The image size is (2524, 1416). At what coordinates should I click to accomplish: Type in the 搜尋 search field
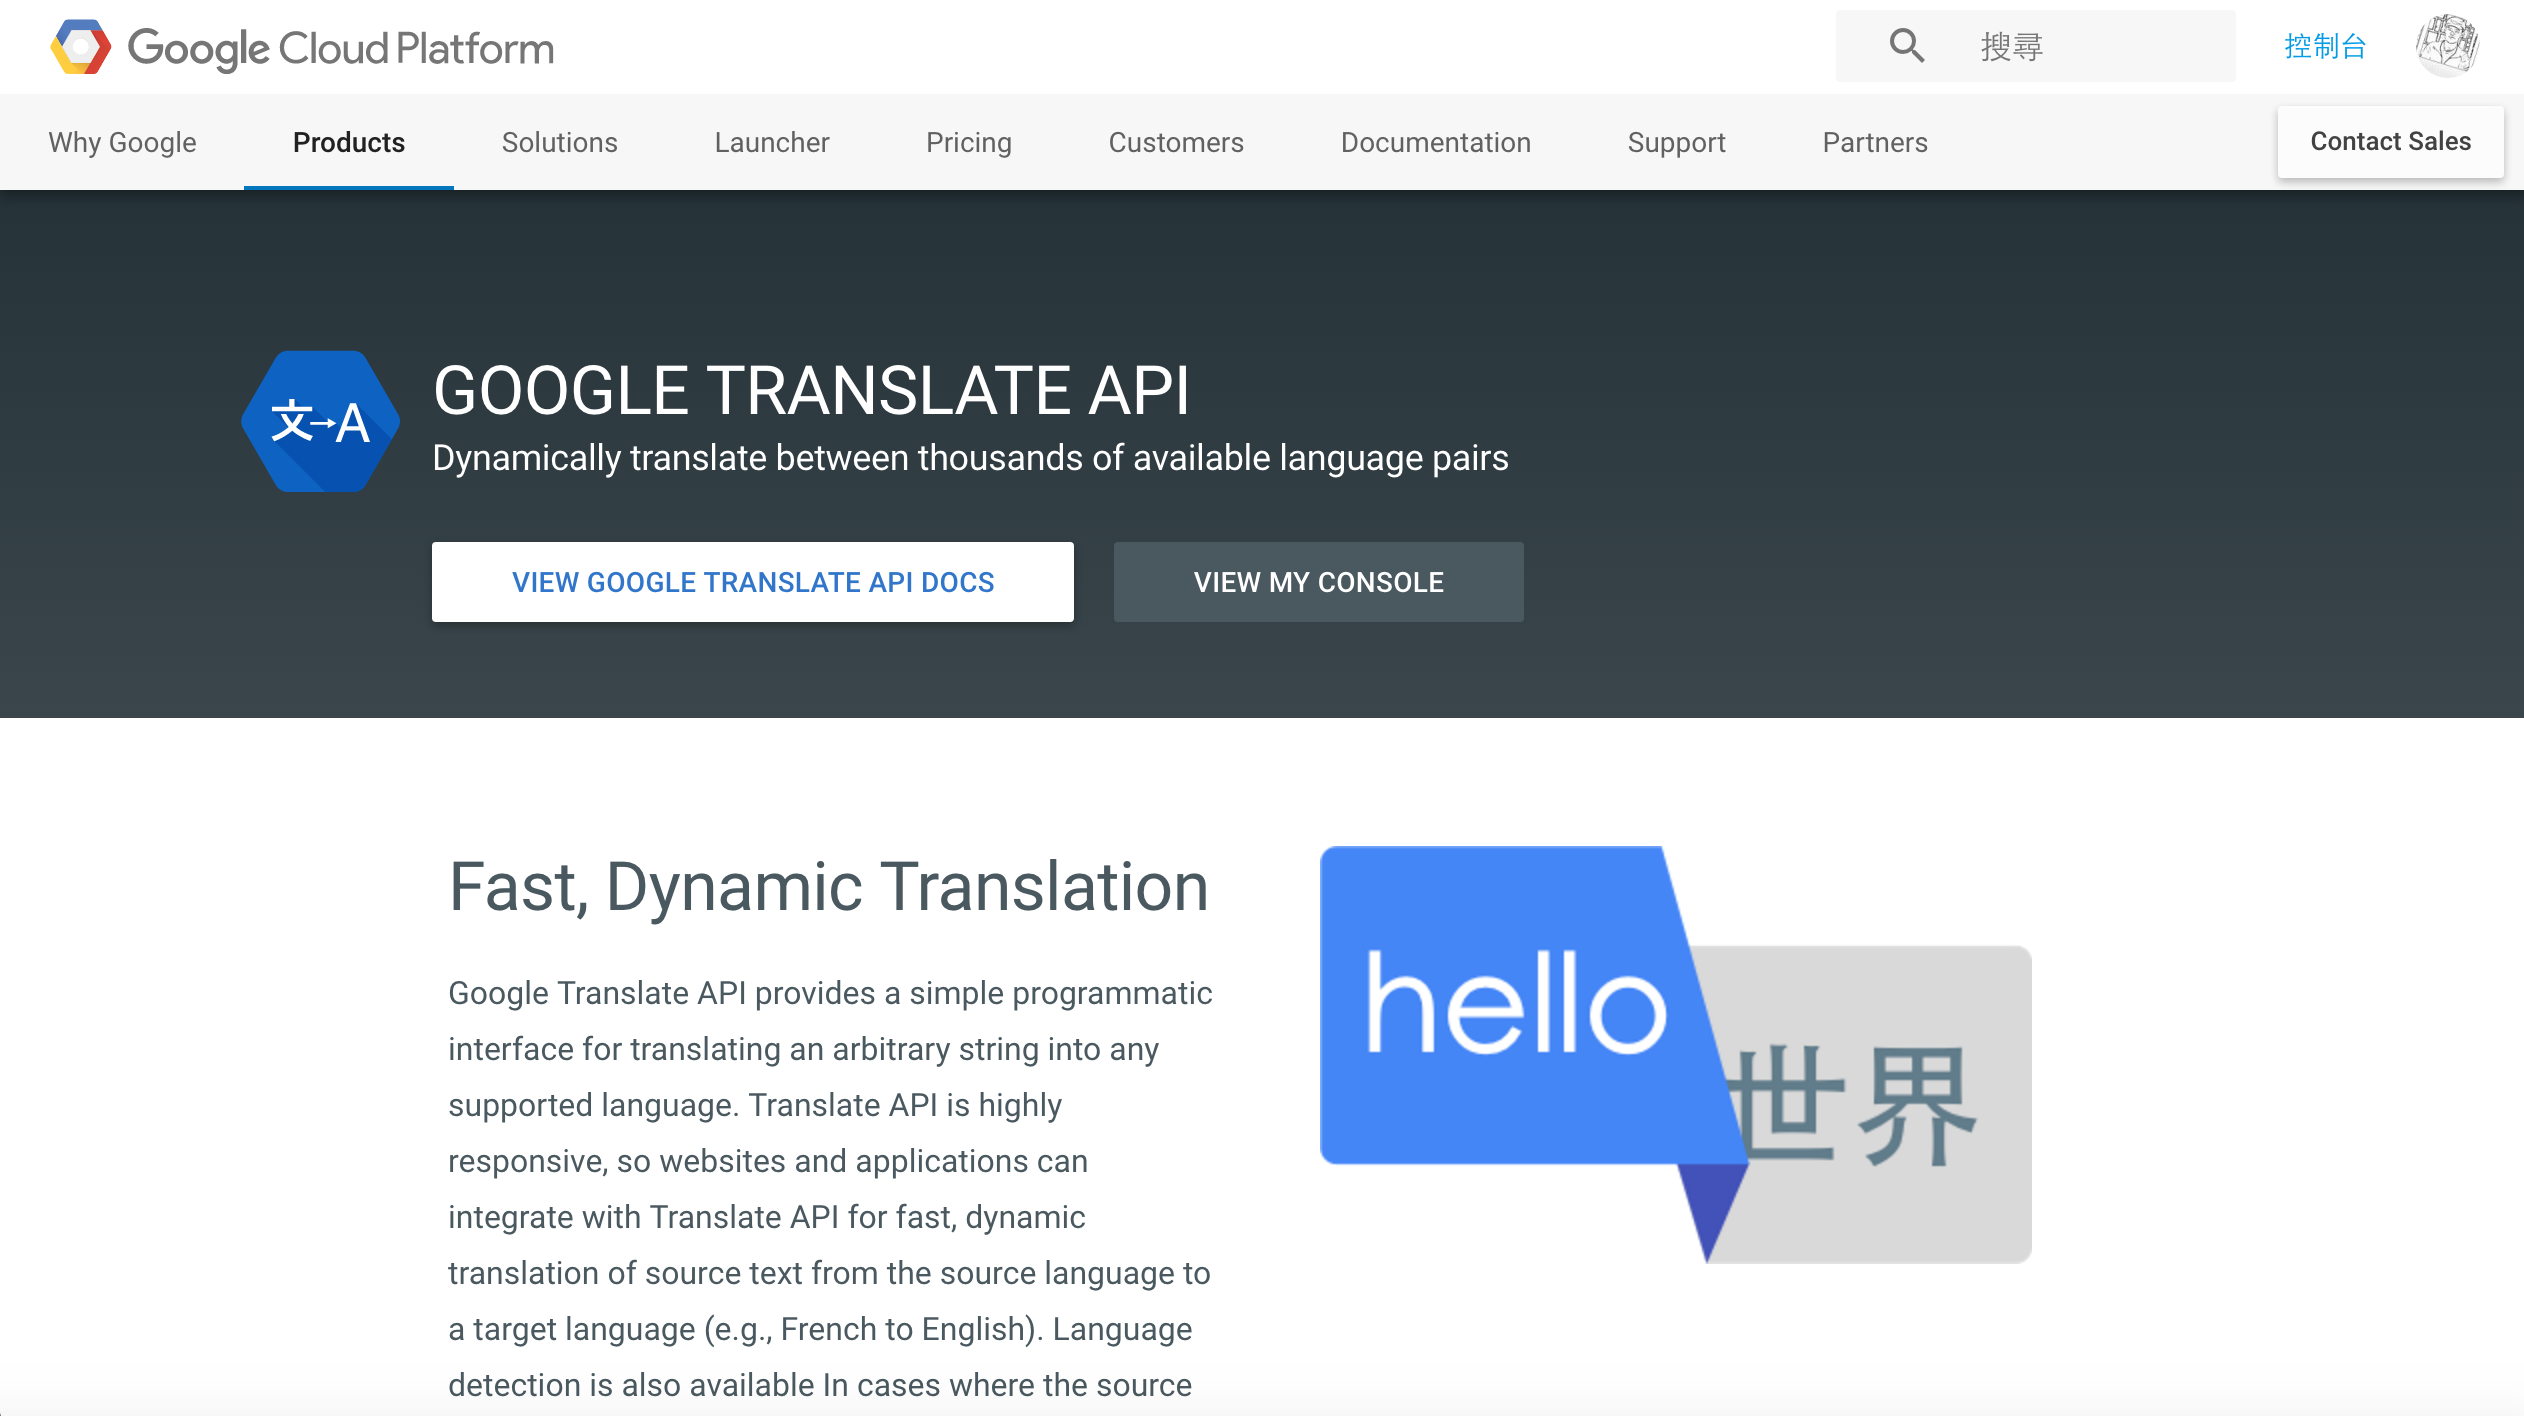pyautogui.click(x=2090, y=46)
